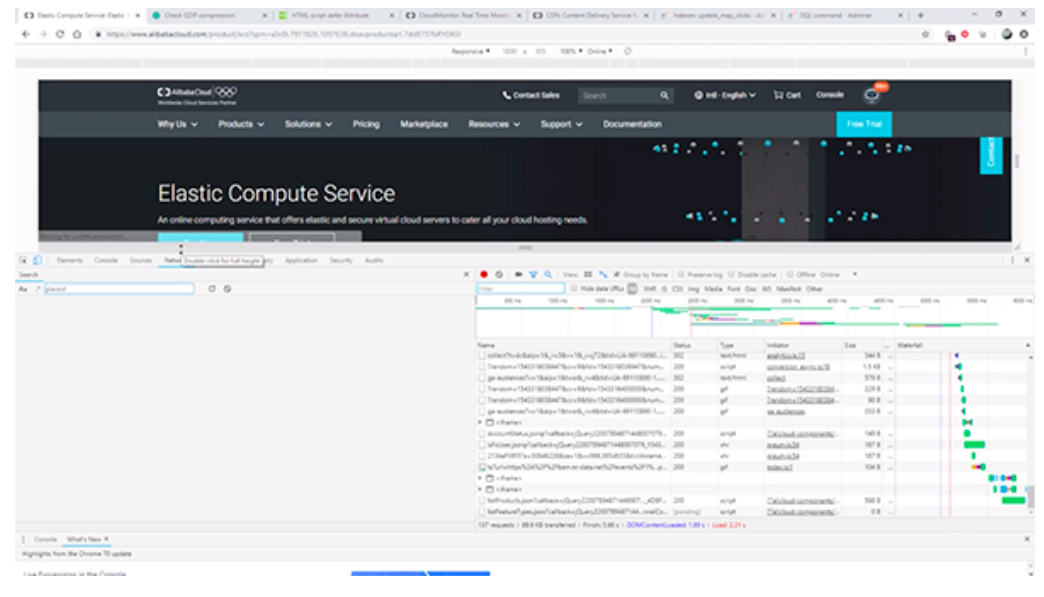Image resolution: width=1044 pixels, height=597 pixels.
Task: Click the capture screenshots camera icon
Action: coord(518,274)
